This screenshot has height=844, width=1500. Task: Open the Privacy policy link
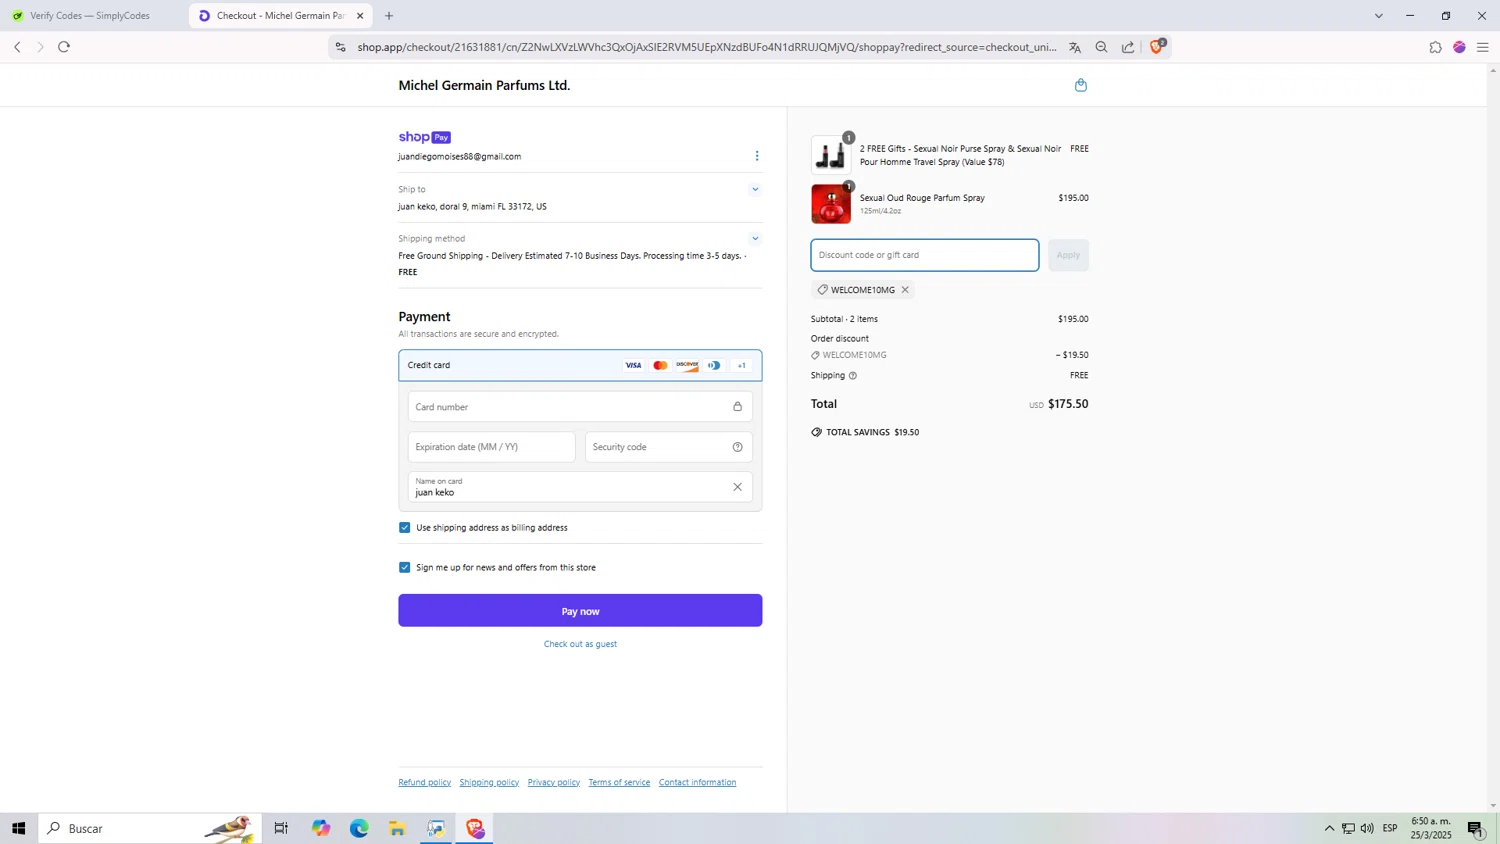click(x=554, y=783)
